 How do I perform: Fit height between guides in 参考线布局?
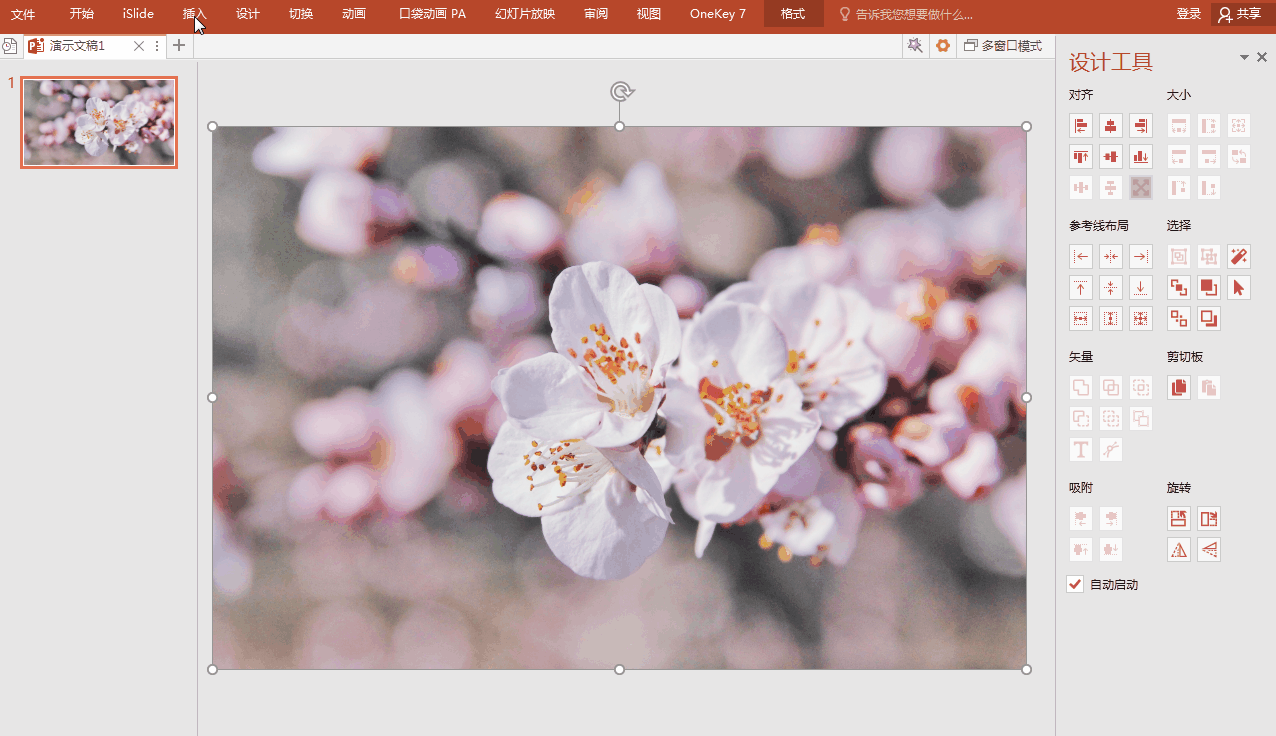[1111, 319]
